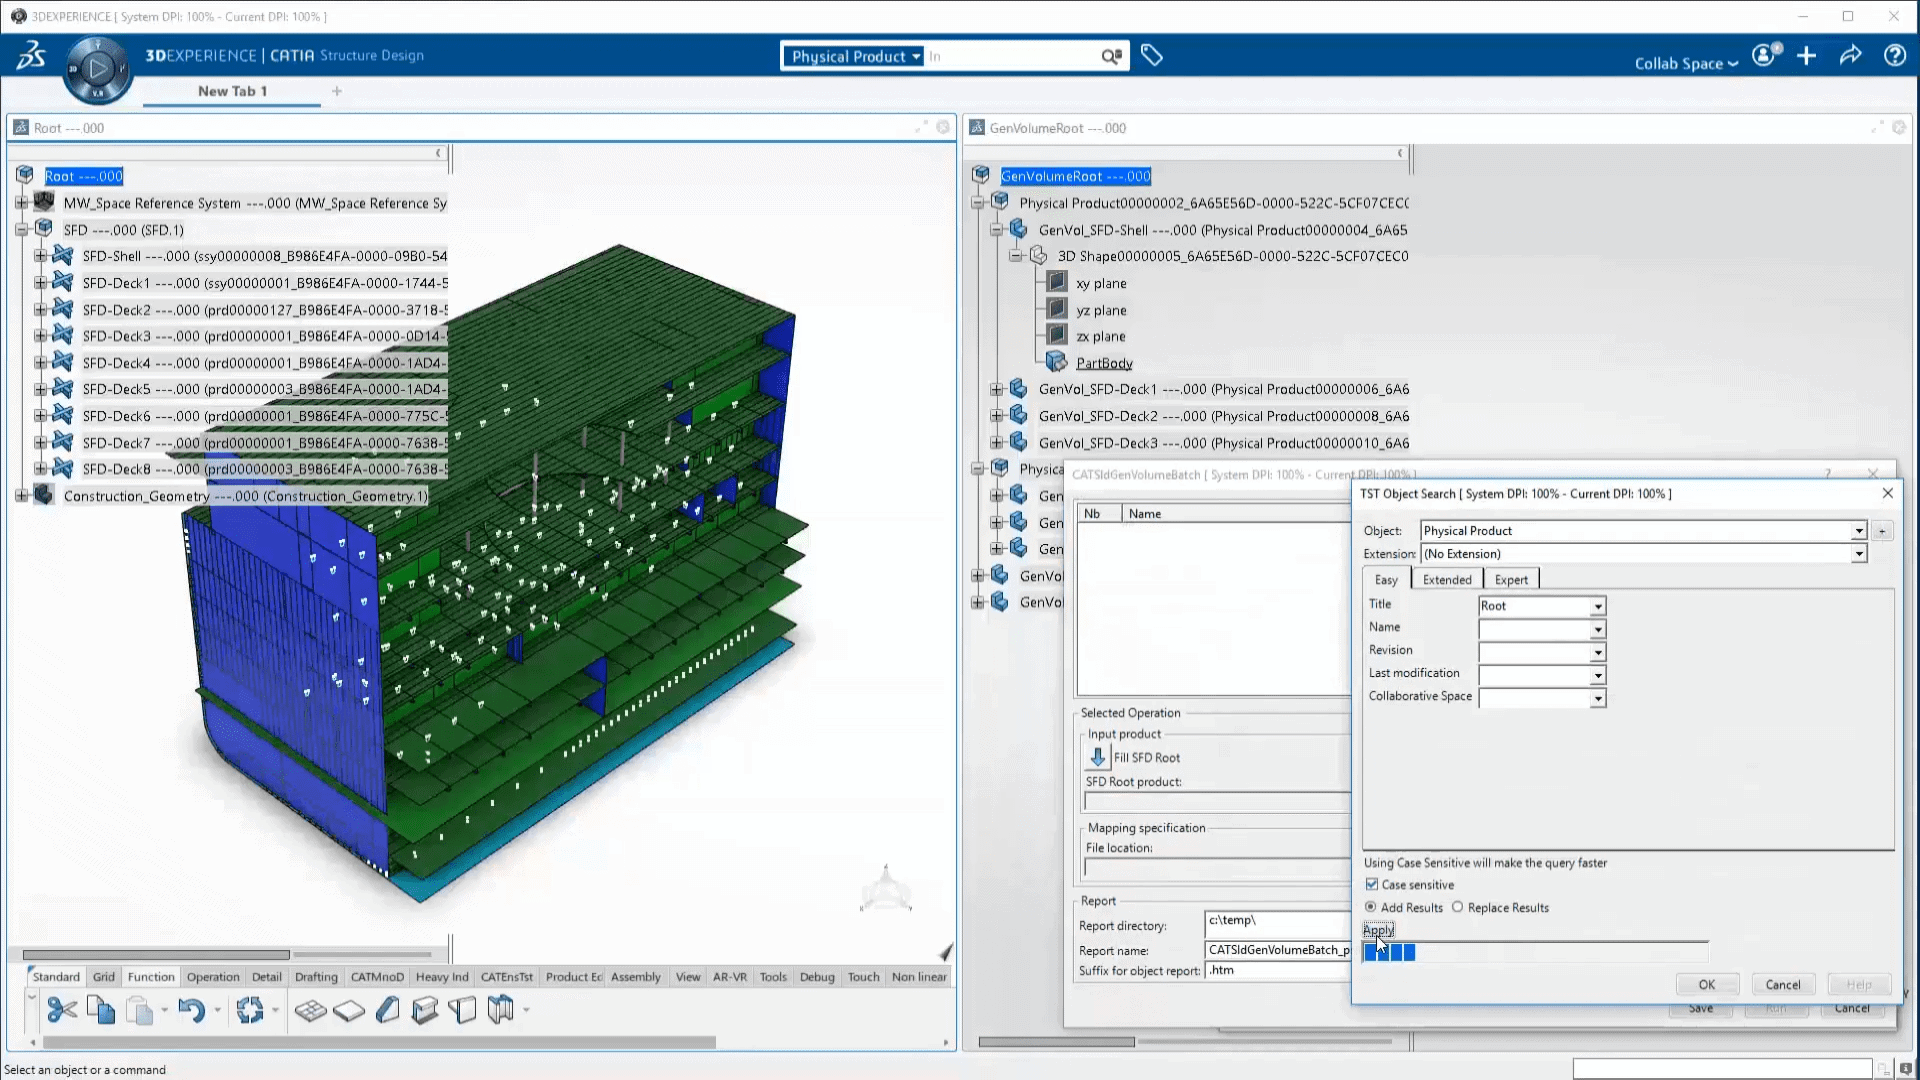Image resolution: width=1920 pixels, height=1080 pixels.
Task: Click the xy plane icon in the tree
Action: pos(1057,283)
